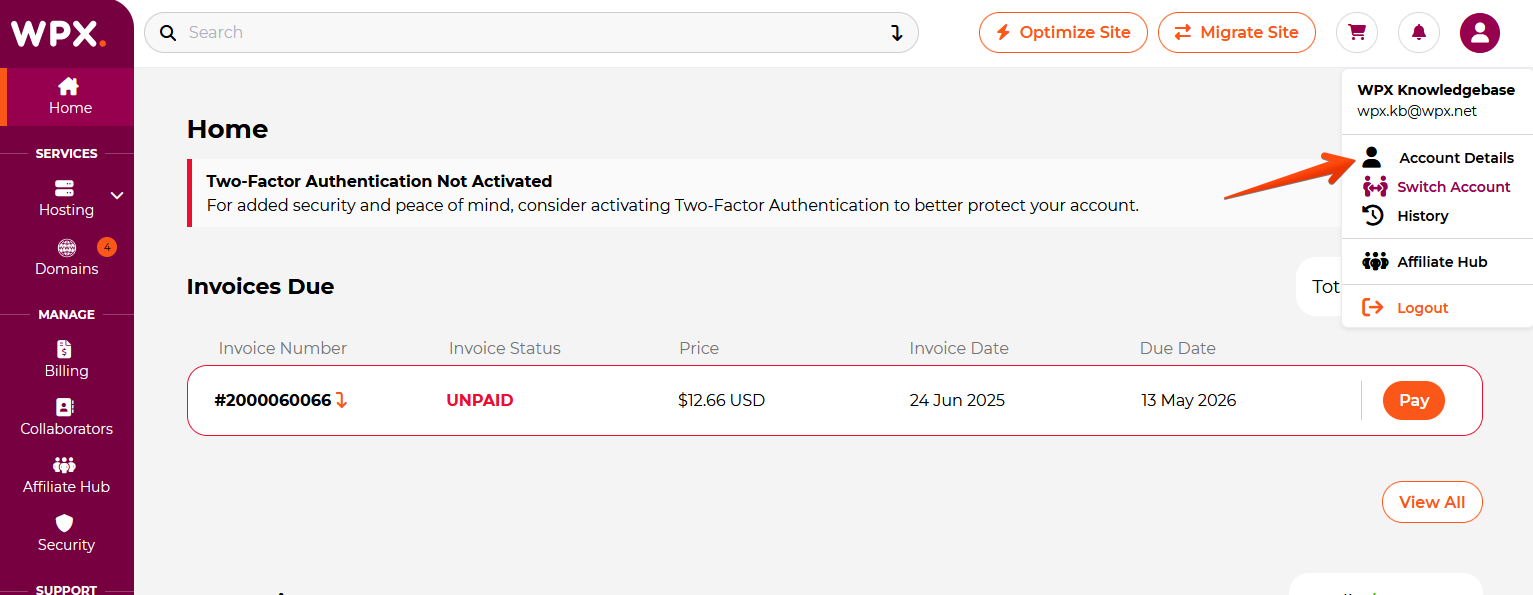The width and height of the screenshot is (1533, 595).
Task: Expand the Hosting submenu chevron
Action: (x=117, y=195)
